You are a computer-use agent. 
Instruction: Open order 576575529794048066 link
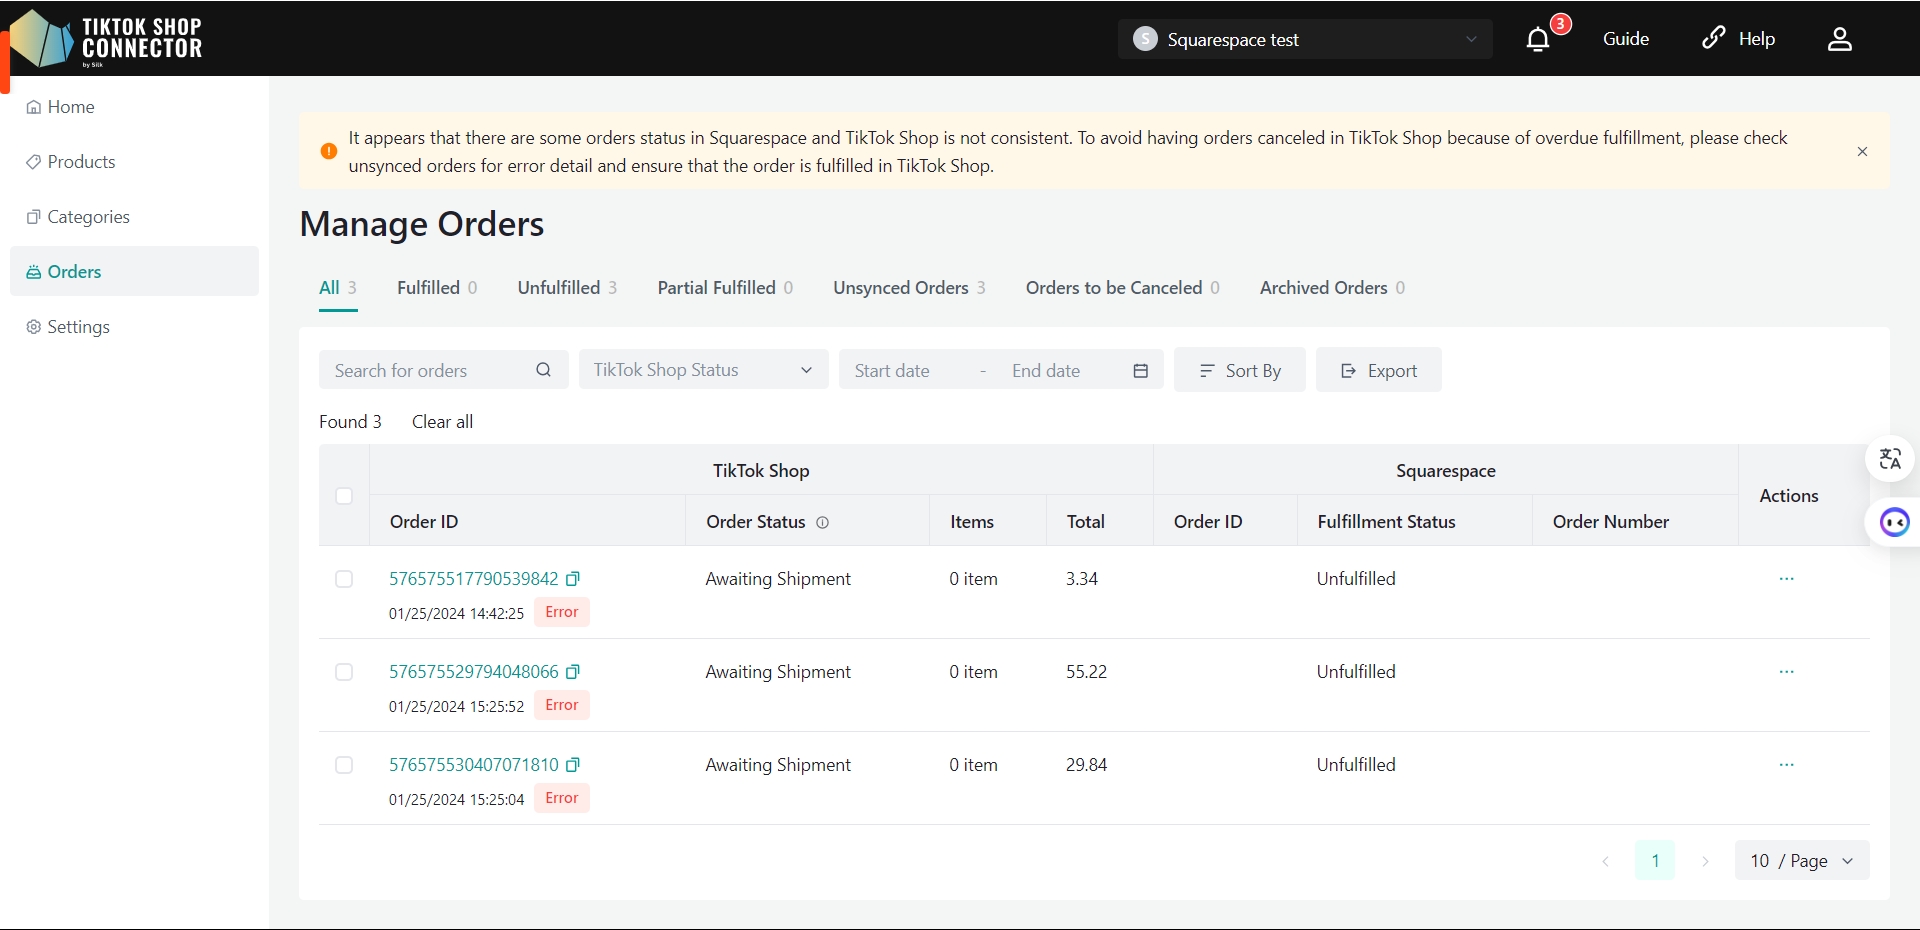point(474,672)
